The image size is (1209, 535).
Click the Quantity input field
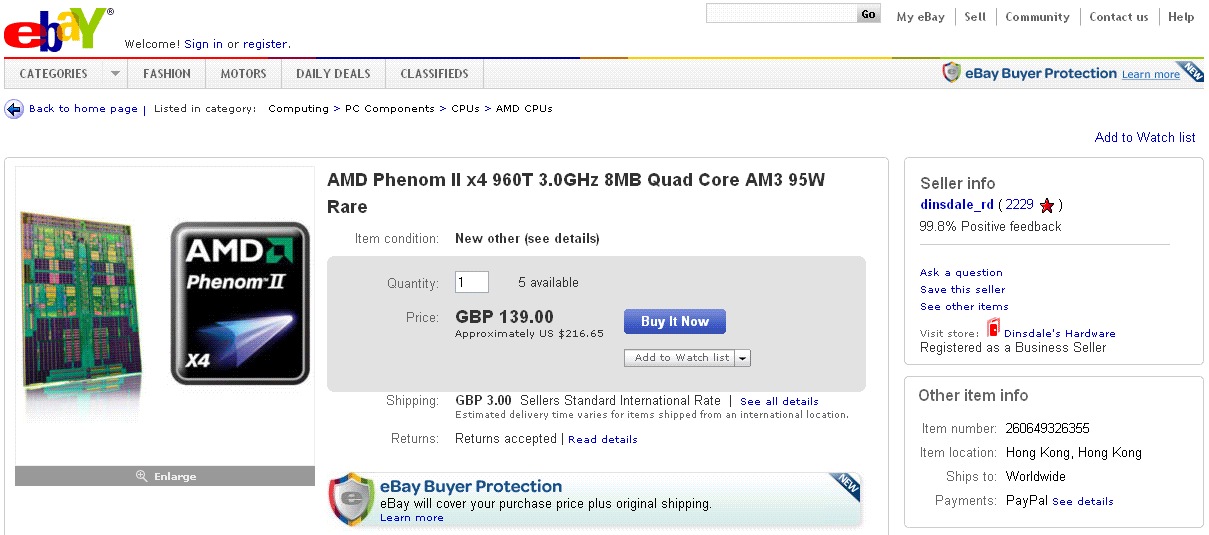[x=471, y=282]
